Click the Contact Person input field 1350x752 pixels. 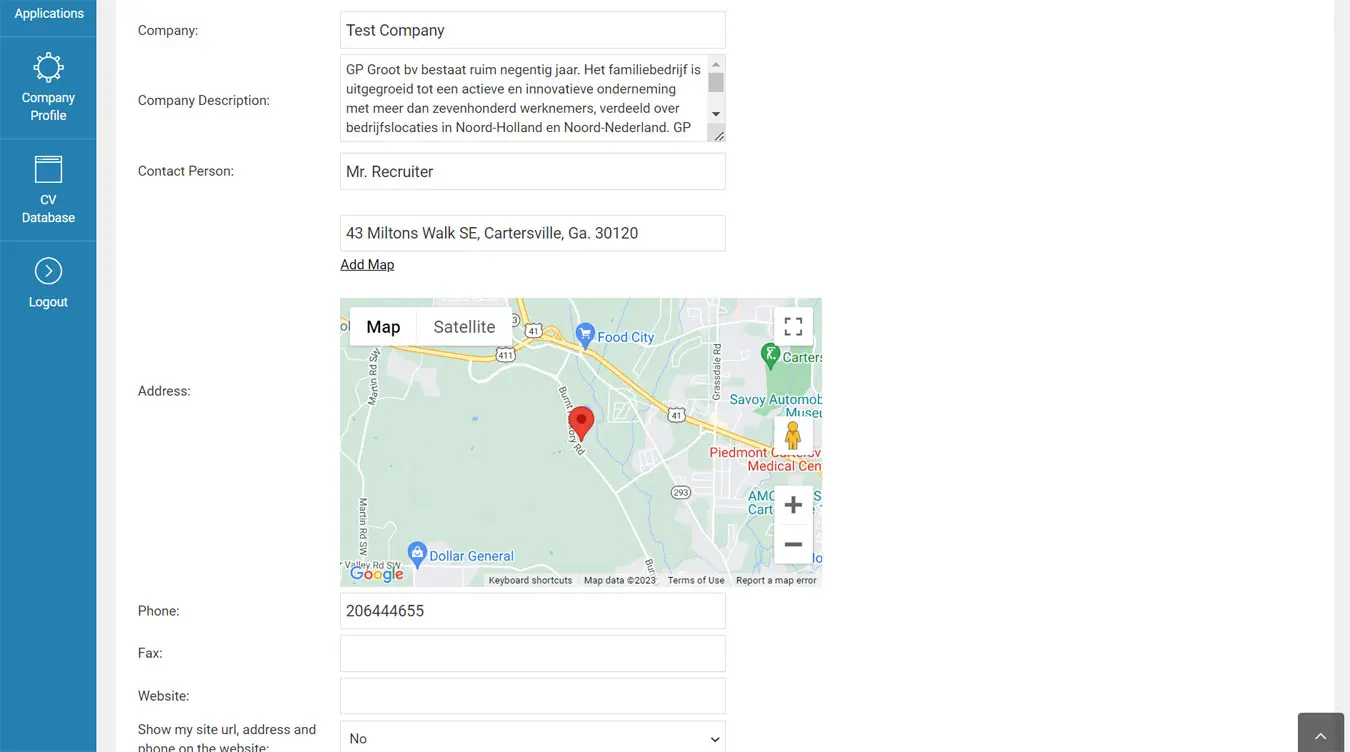click(532, 171)
